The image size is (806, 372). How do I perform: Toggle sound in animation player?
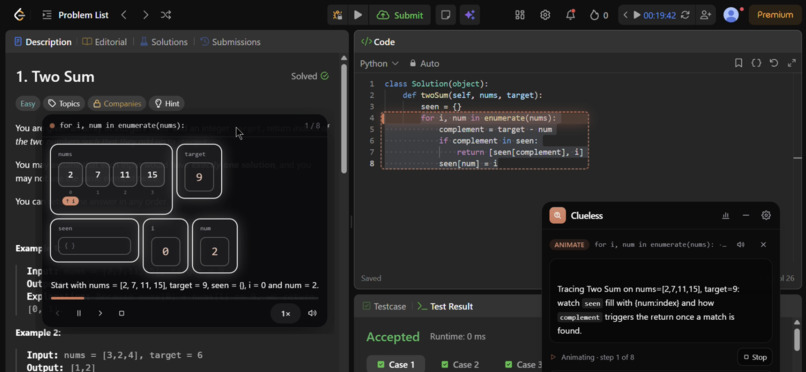(312, 313)
